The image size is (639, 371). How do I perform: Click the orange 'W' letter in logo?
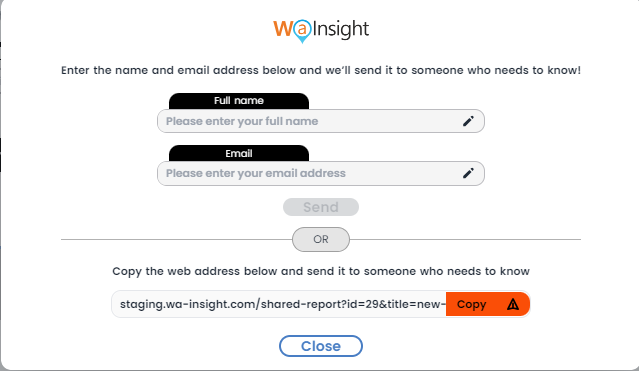click(283, 29)
